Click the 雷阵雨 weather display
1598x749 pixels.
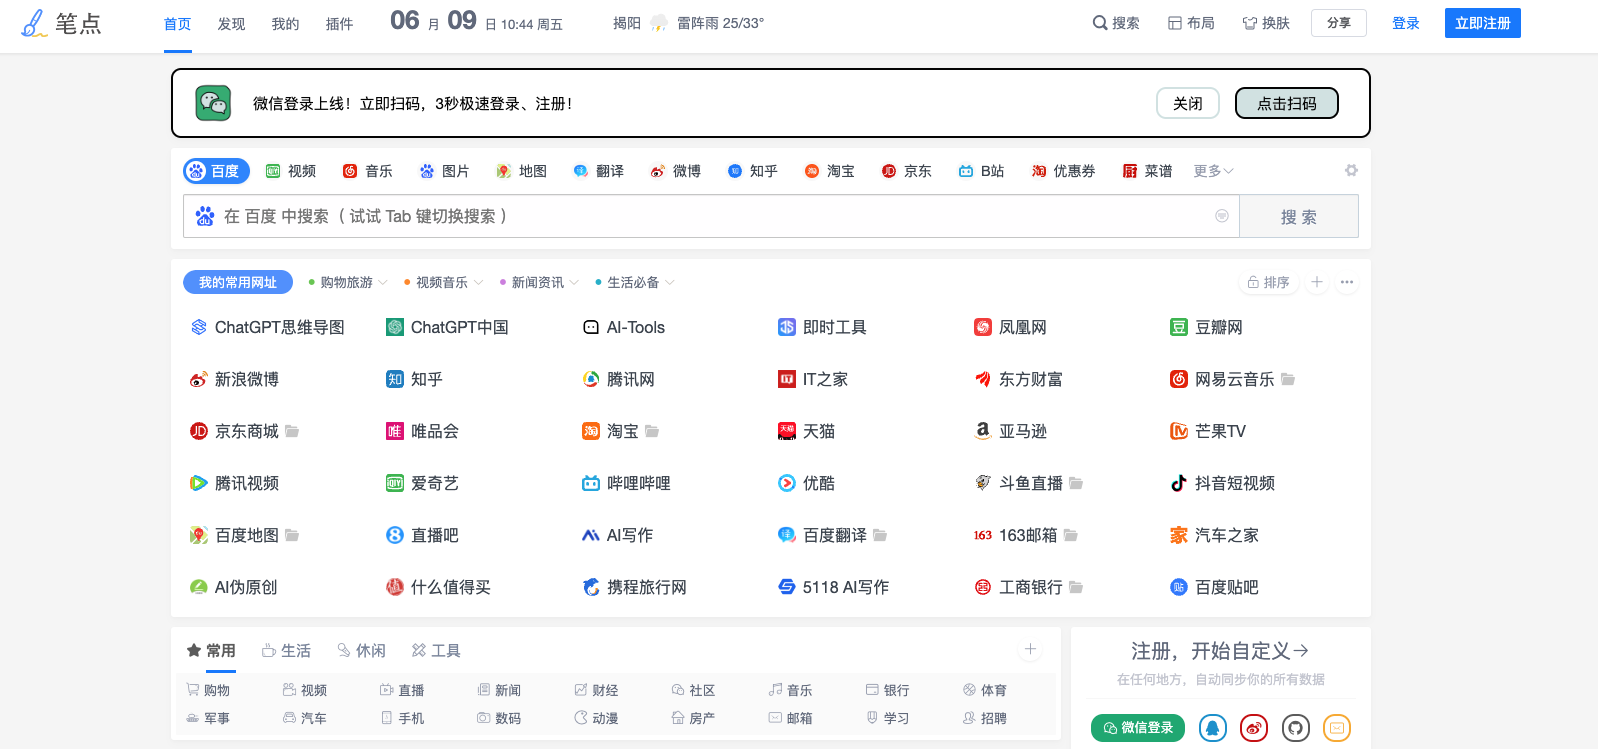coord(706,23)
